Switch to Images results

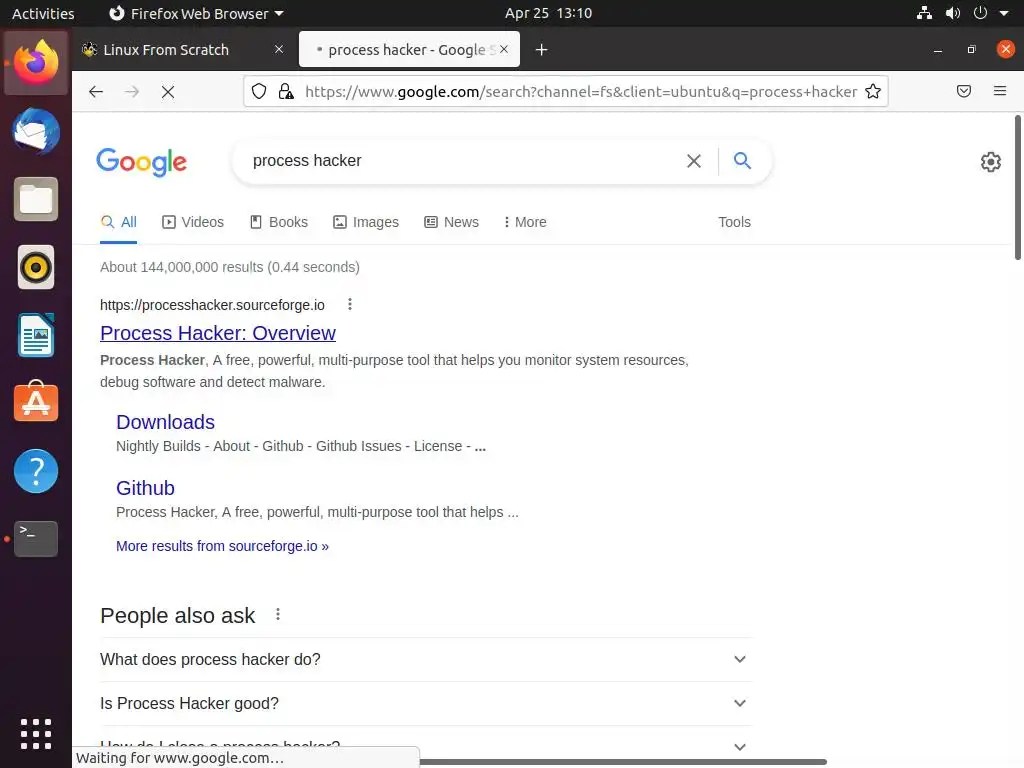(366, 222)
